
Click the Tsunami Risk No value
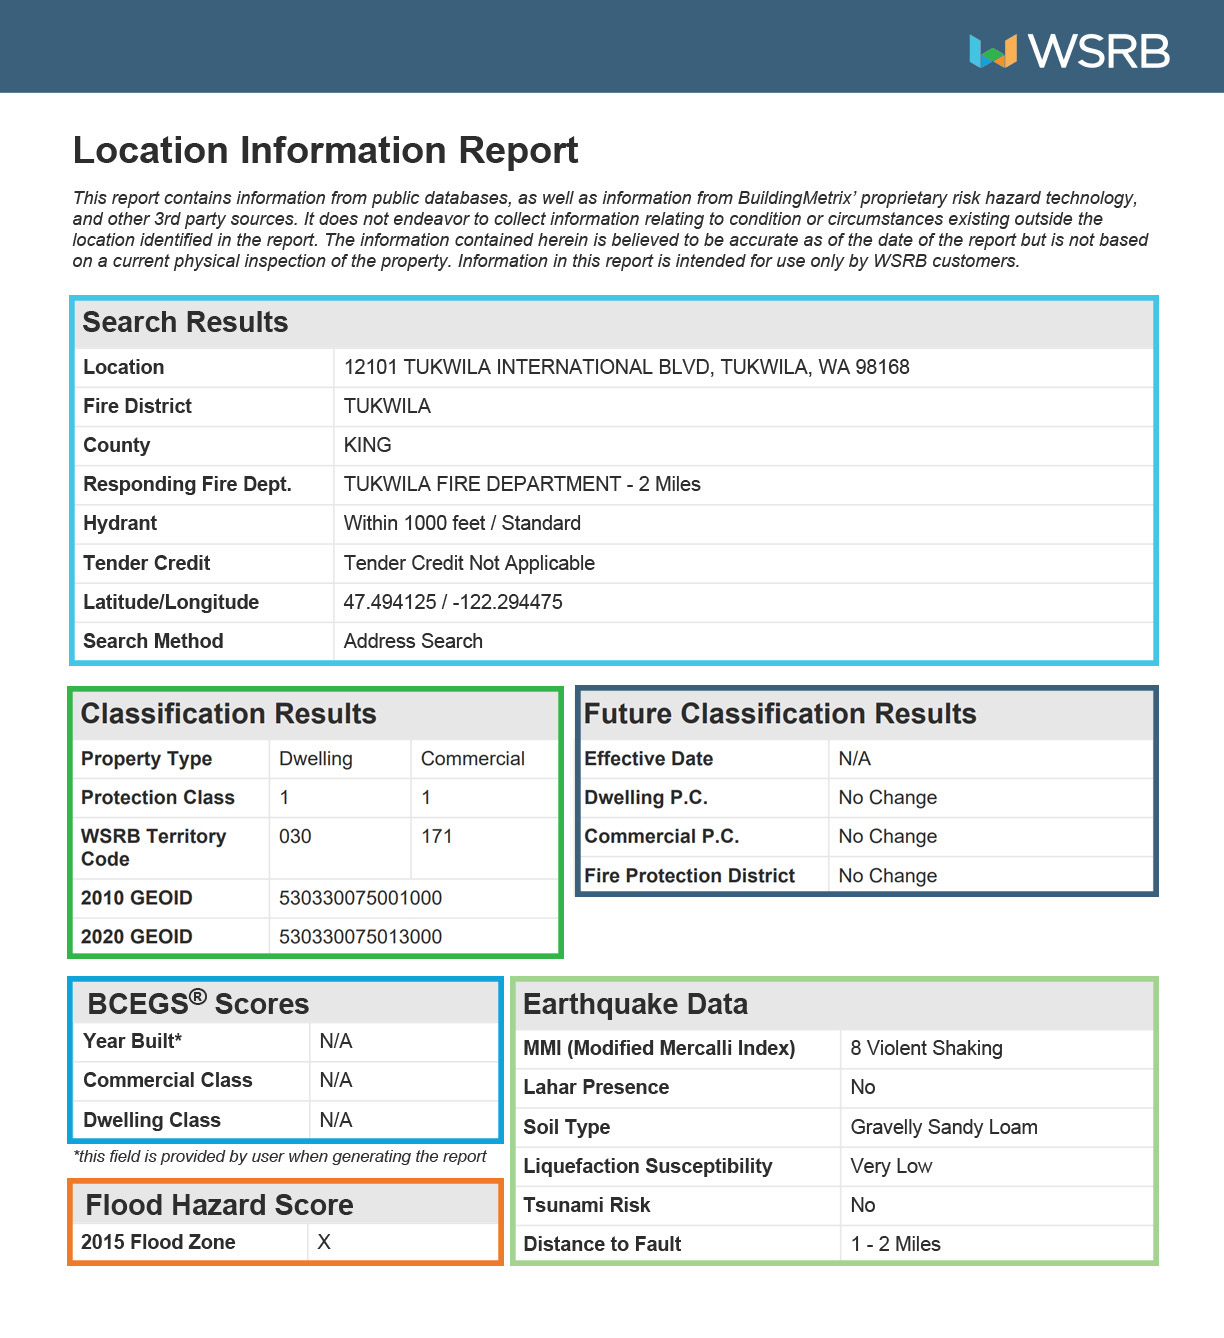[x=863, y=1205]
